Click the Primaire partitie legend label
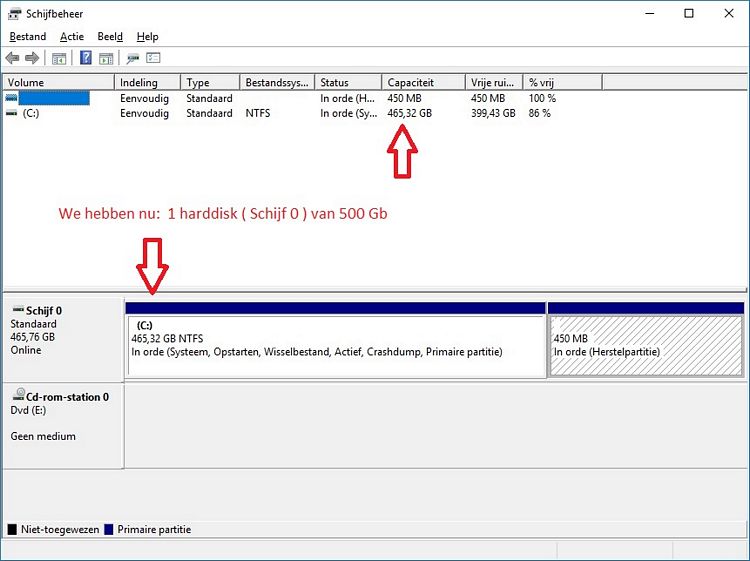750x561 pixels. pos(154,529)
